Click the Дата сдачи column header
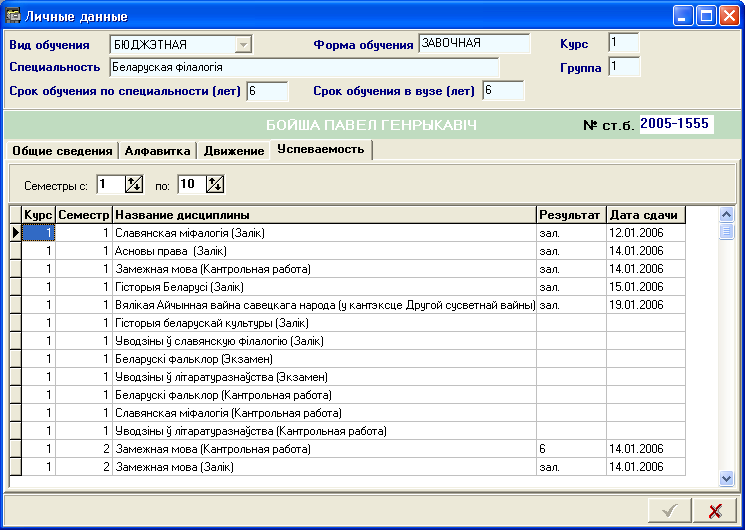This screenshot has width=745, height=530. tap(645, 215)
